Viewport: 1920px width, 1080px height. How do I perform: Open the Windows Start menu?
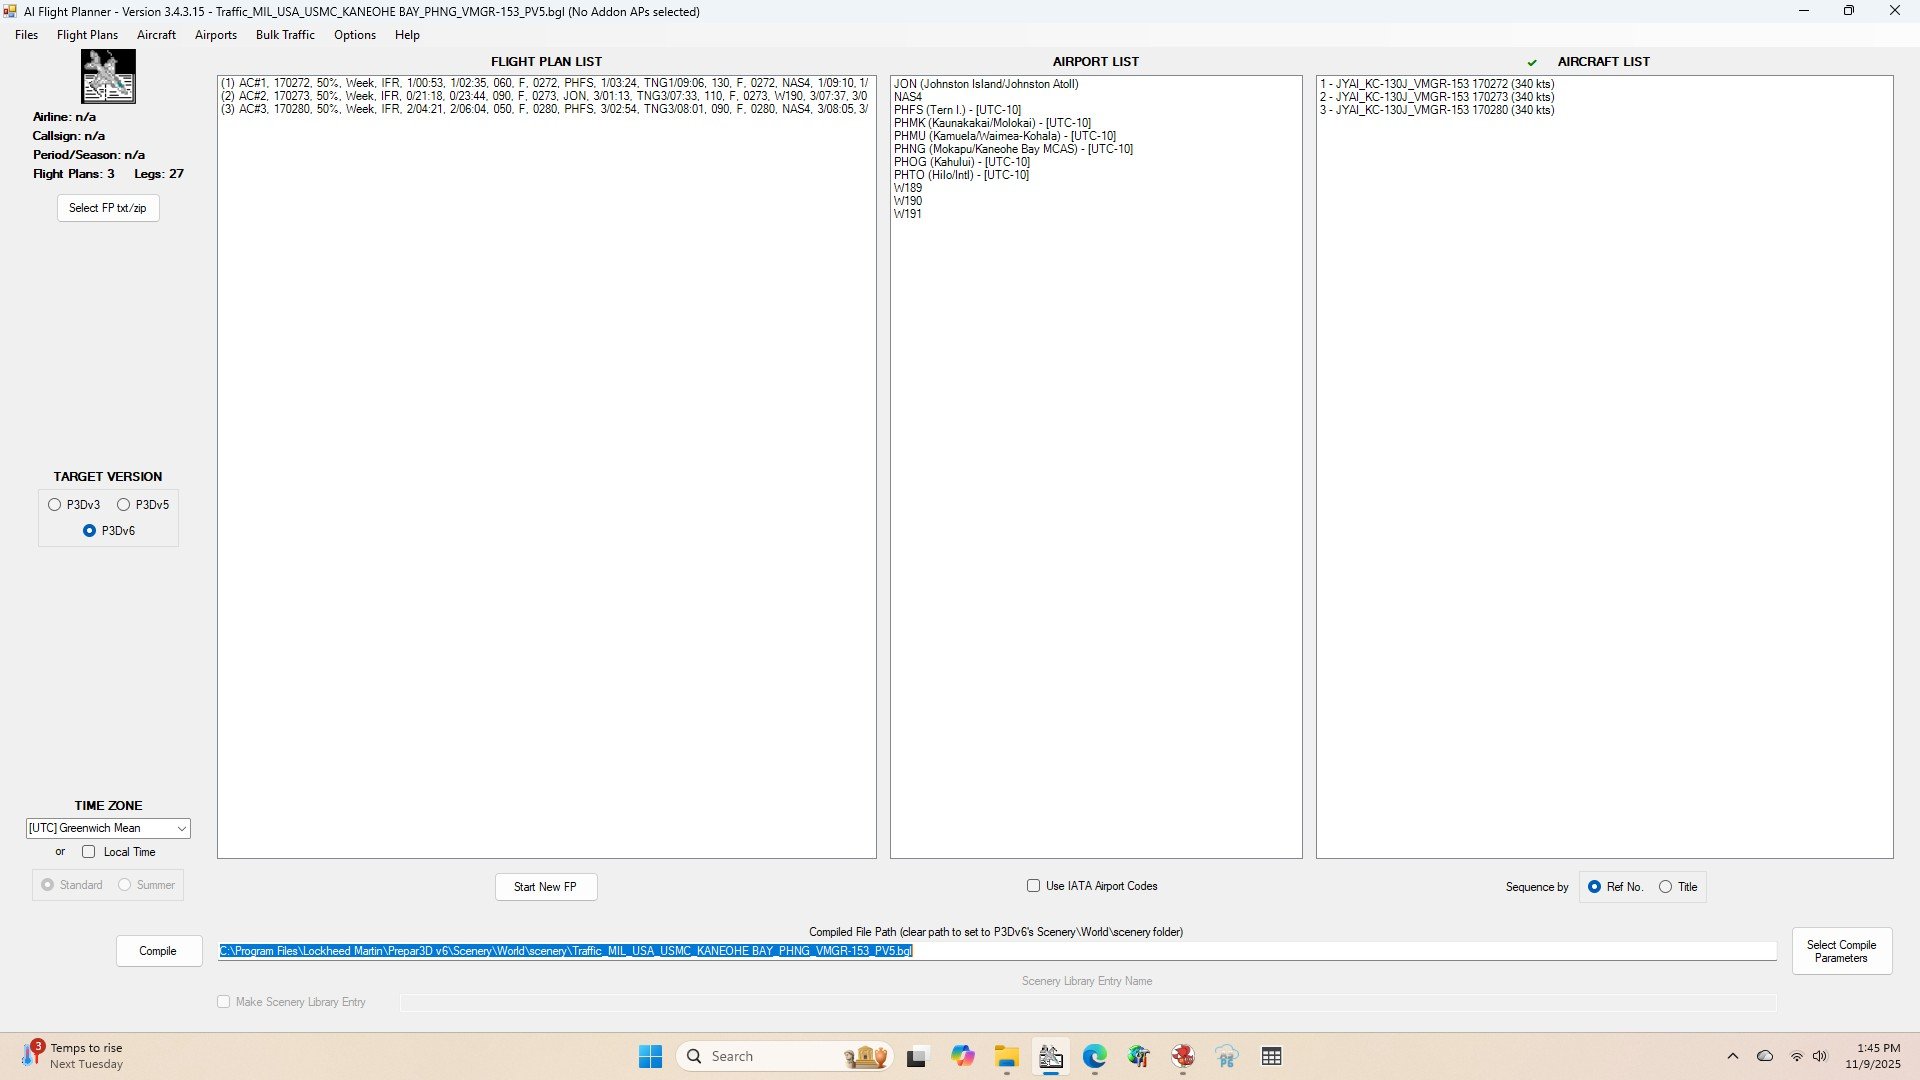tap(650, 1057)
